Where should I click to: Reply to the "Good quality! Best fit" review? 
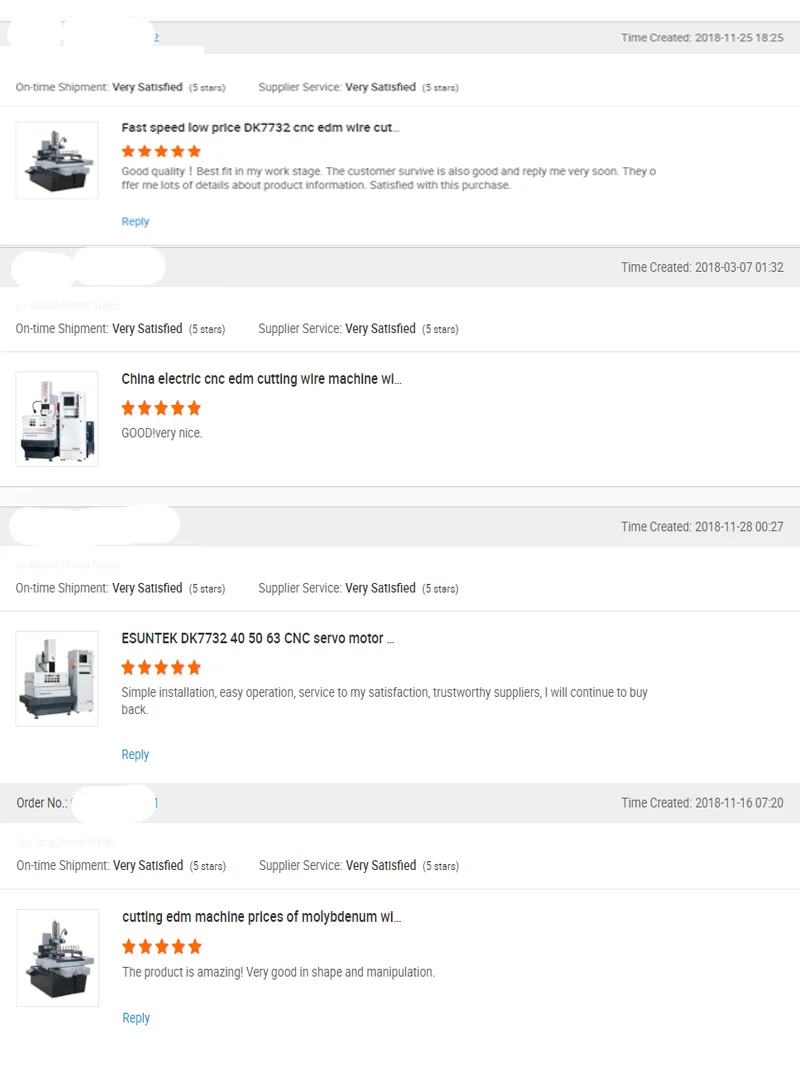click(135, 222)
